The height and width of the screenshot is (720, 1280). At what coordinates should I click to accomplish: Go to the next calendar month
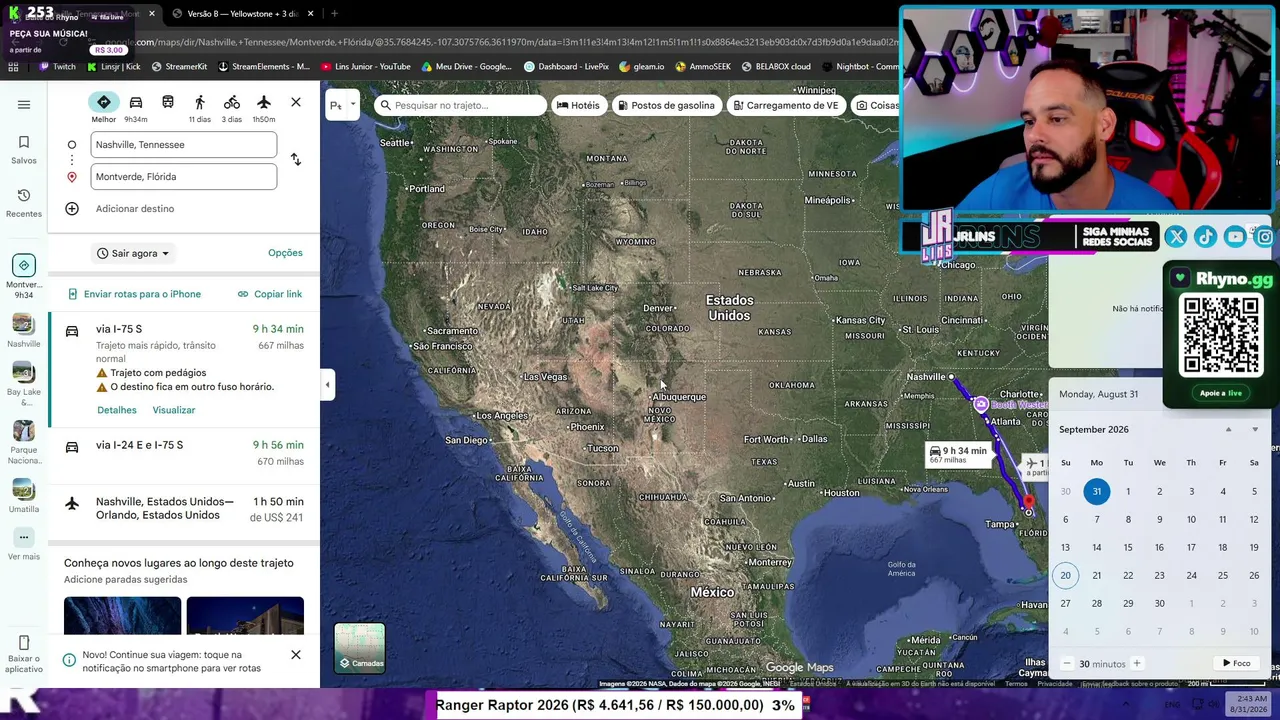click(x=1255, y=430)
